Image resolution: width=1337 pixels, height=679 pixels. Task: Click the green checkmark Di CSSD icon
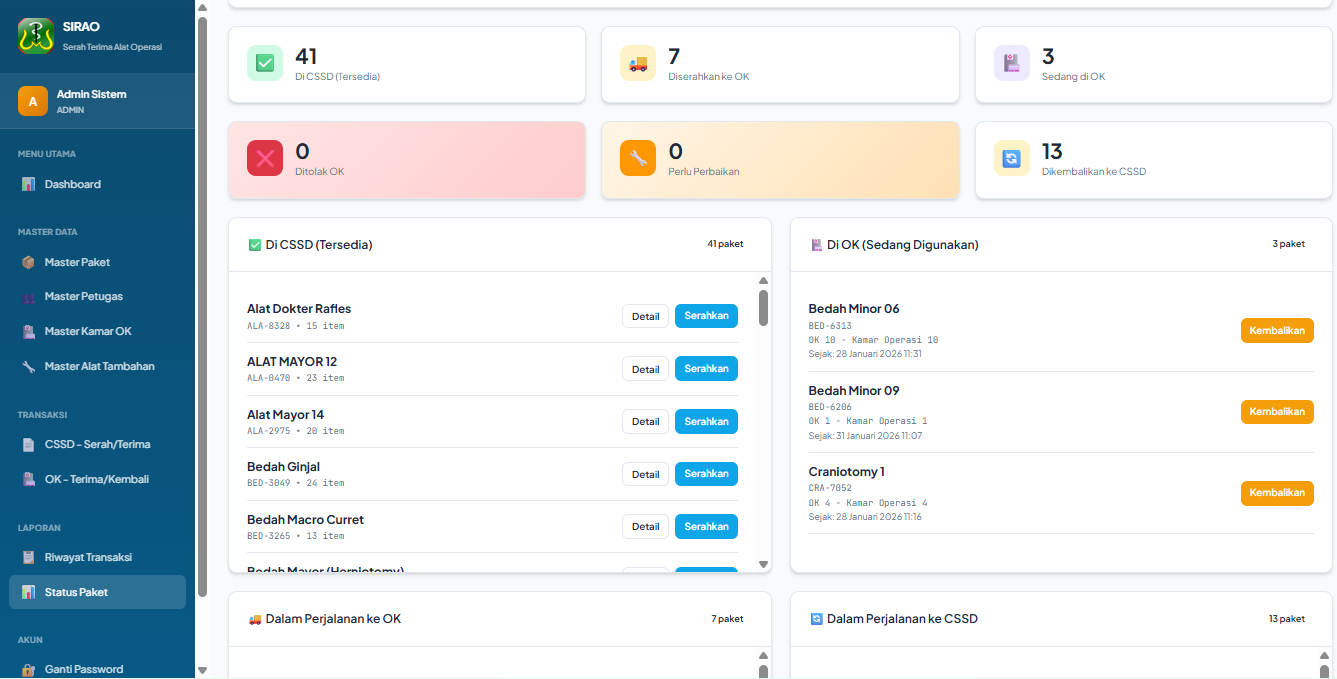click(x=265, y=63)
